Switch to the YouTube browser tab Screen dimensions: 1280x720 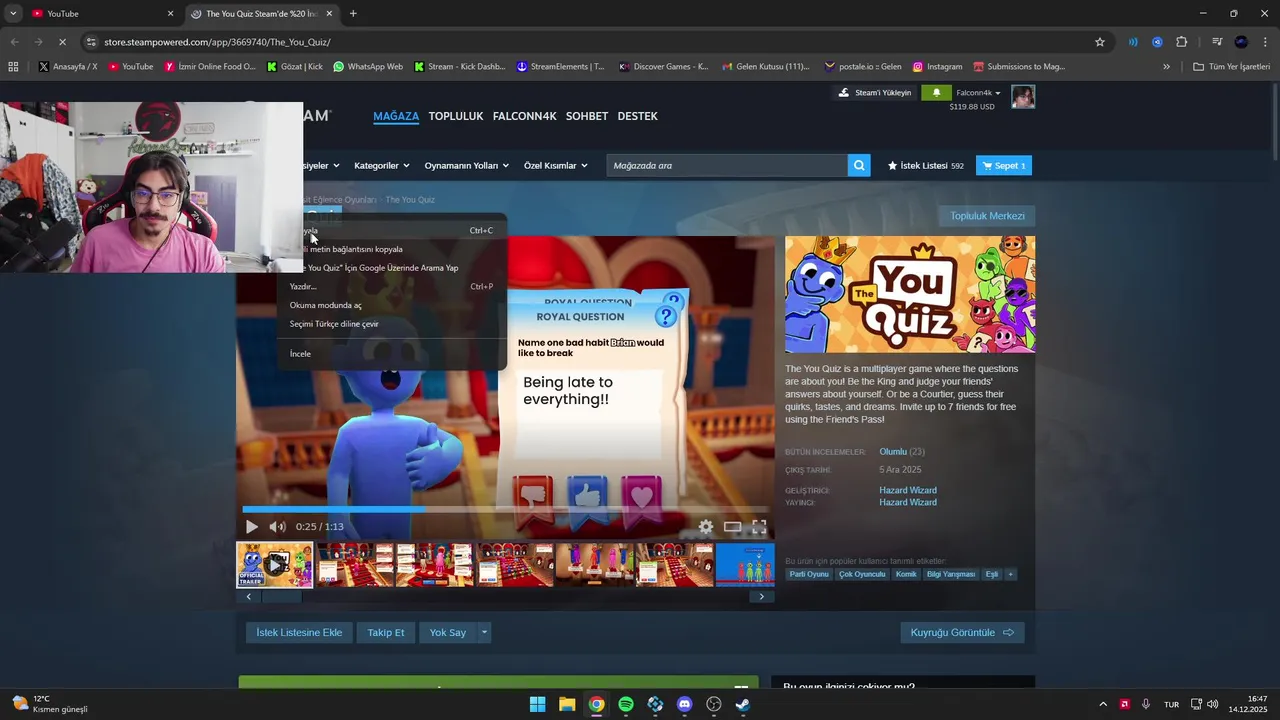coord(102,14)
